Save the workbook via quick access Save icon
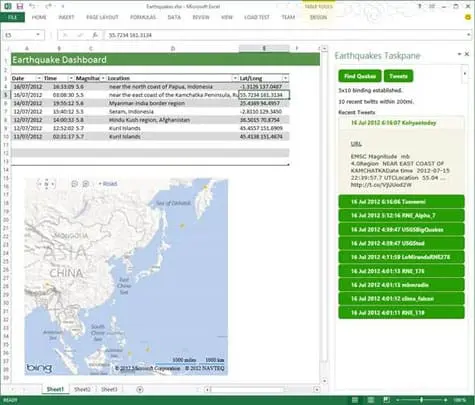The width and height of the screenshot is (475, 405). (20, 6)
